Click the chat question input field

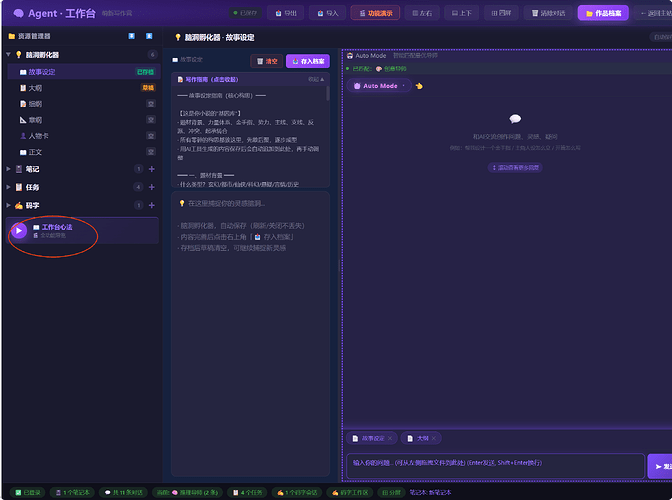pos(495,466)
